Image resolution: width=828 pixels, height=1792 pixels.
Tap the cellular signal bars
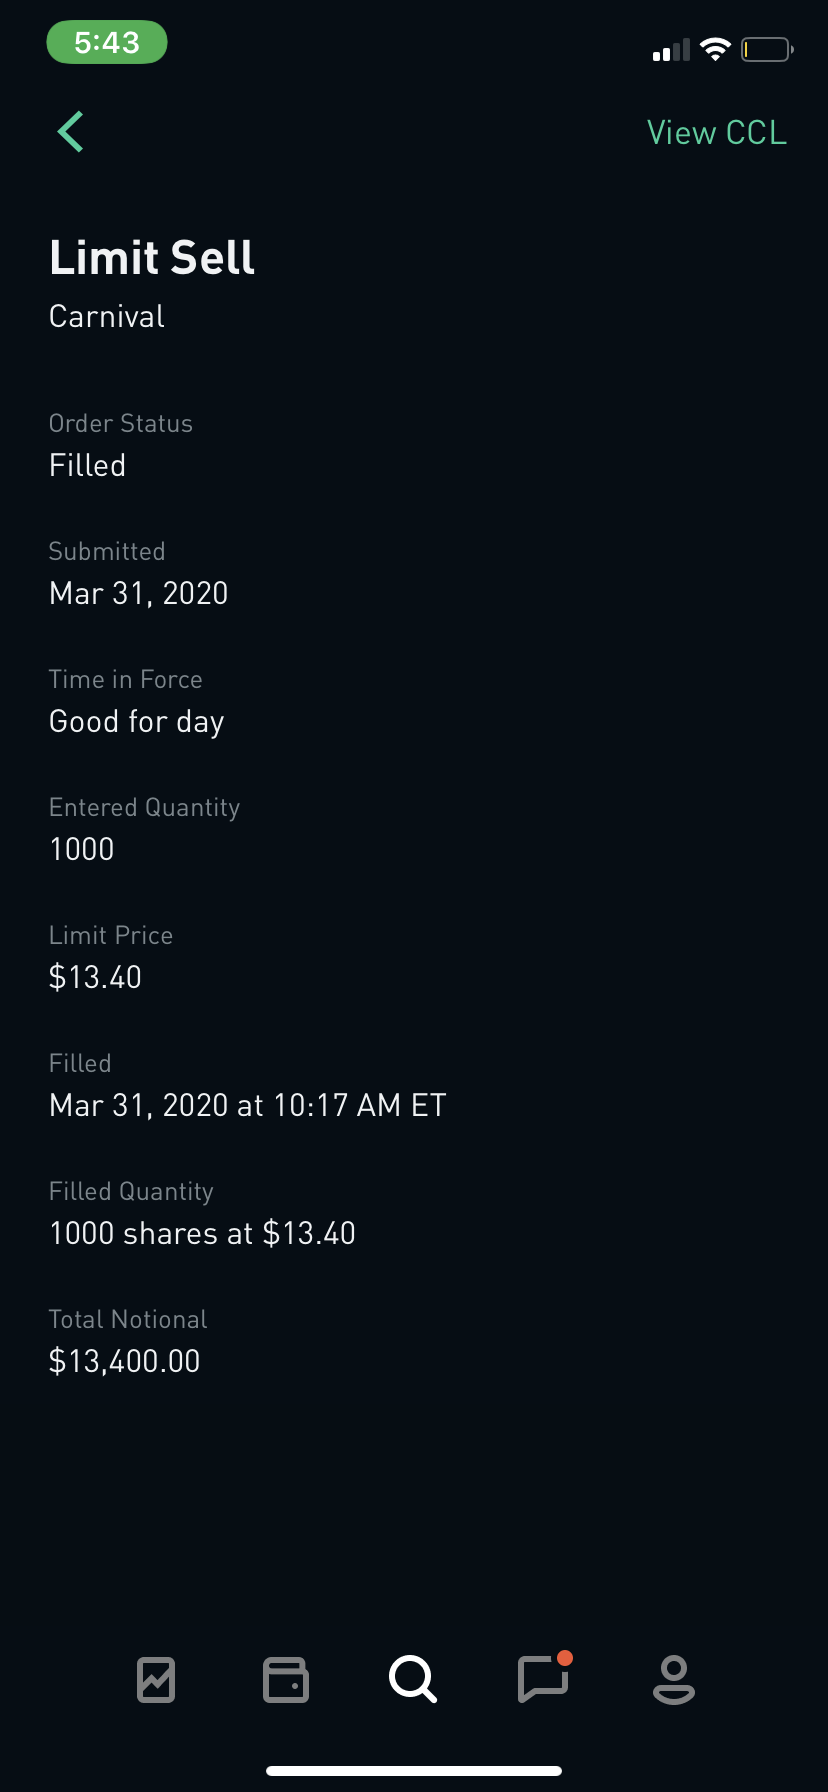[671, 50]
